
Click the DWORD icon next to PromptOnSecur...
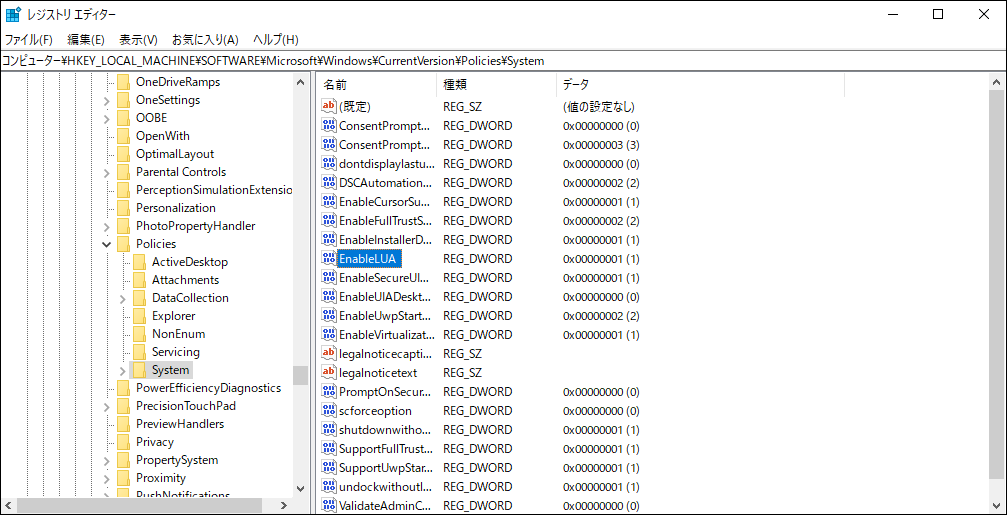pos(329,392)
